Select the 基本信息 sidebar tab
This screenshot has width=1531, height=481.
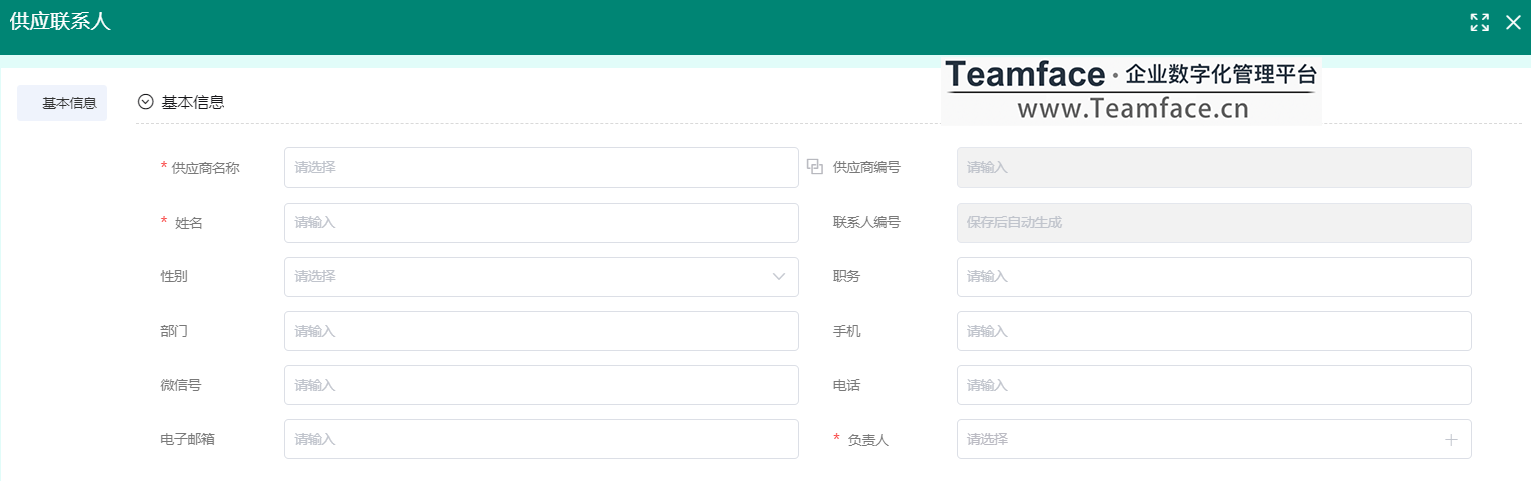point(62,103)
